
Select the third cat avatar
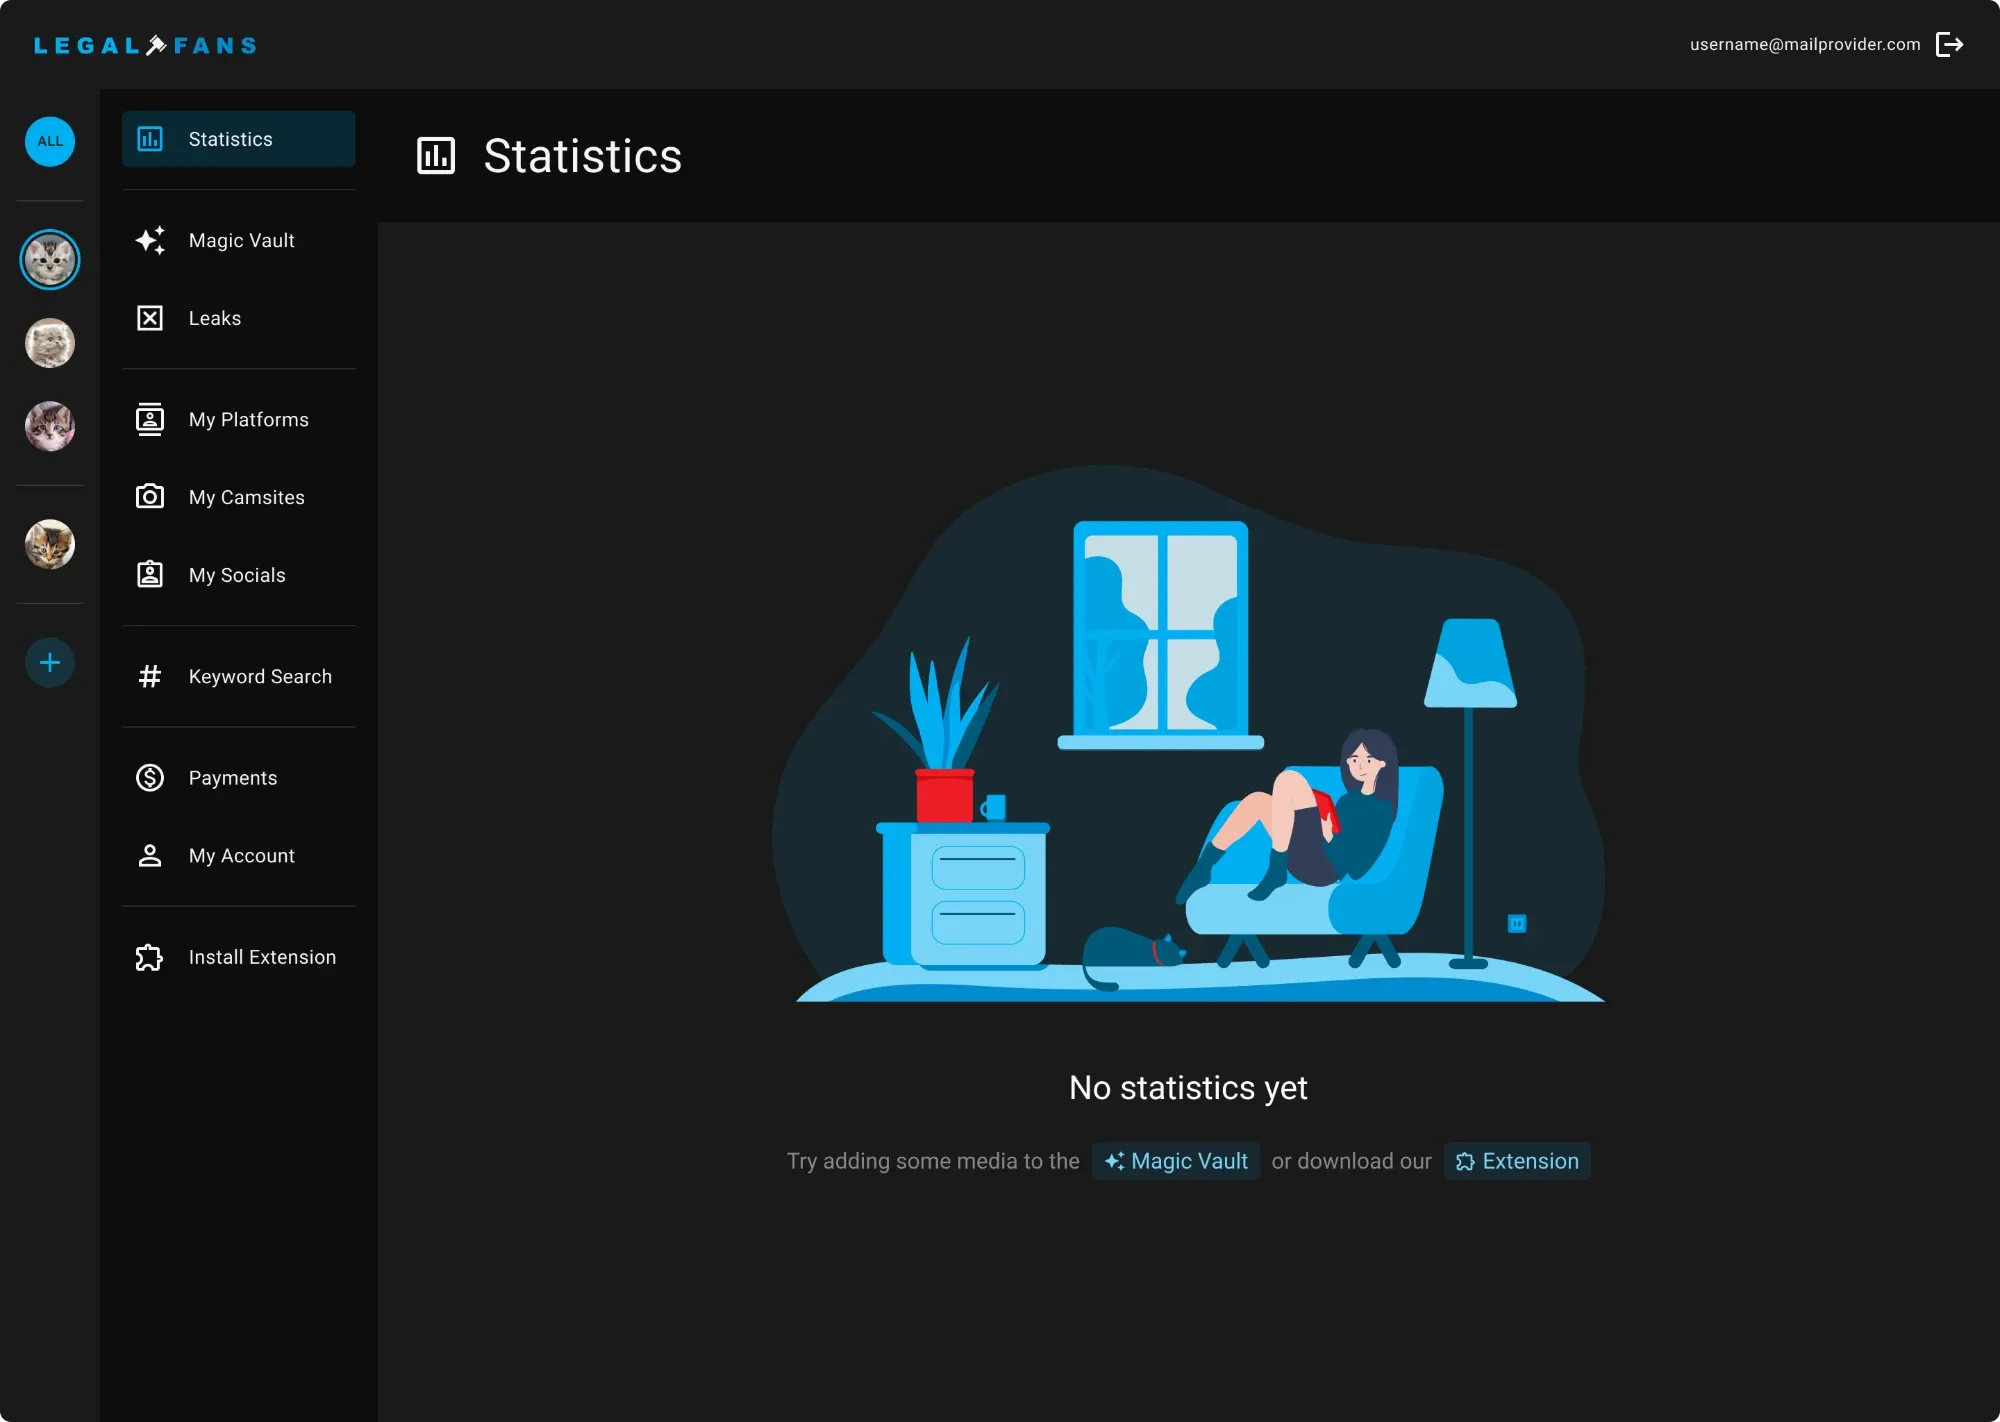[50, 426]
